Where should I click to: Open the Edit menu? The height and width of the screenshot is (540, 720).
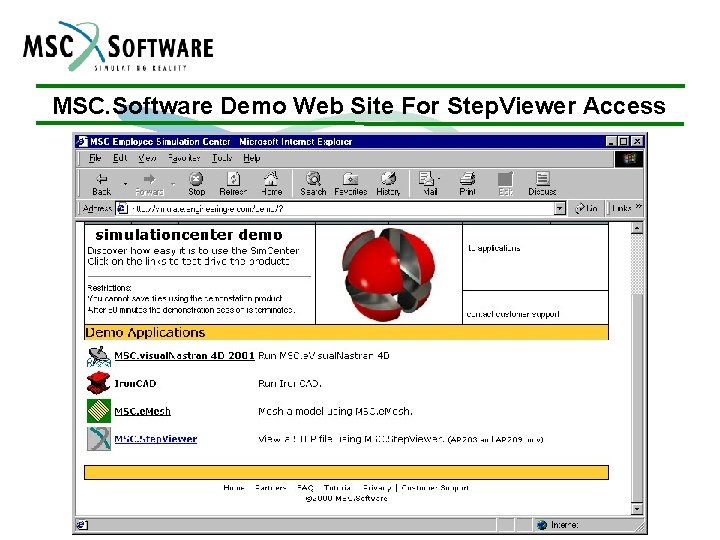click(120, 158)
